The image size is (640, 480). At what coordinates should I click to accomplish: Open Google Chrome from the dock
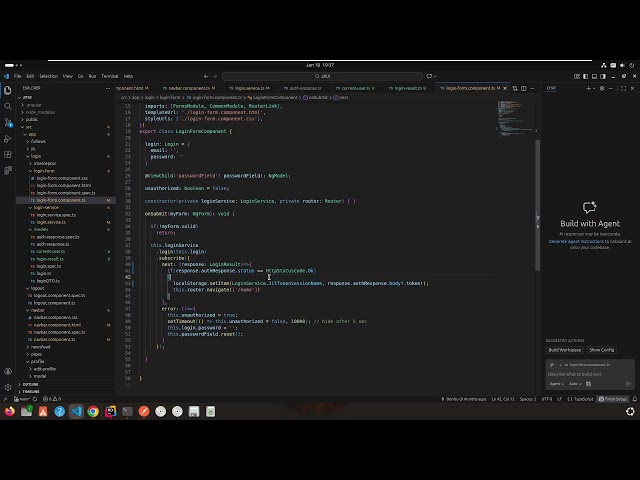pos(93,411)
